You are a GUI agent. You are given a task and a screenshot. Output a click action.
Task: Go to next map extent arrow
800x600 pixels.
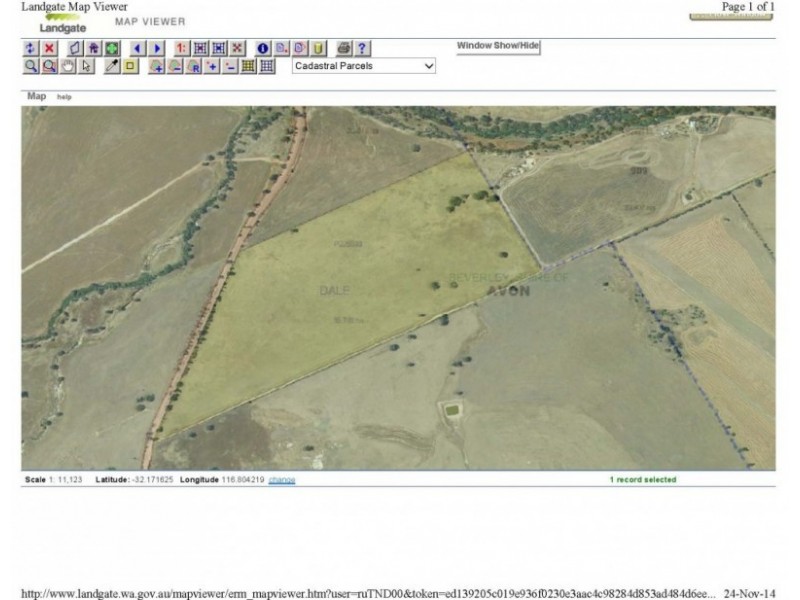157,48
